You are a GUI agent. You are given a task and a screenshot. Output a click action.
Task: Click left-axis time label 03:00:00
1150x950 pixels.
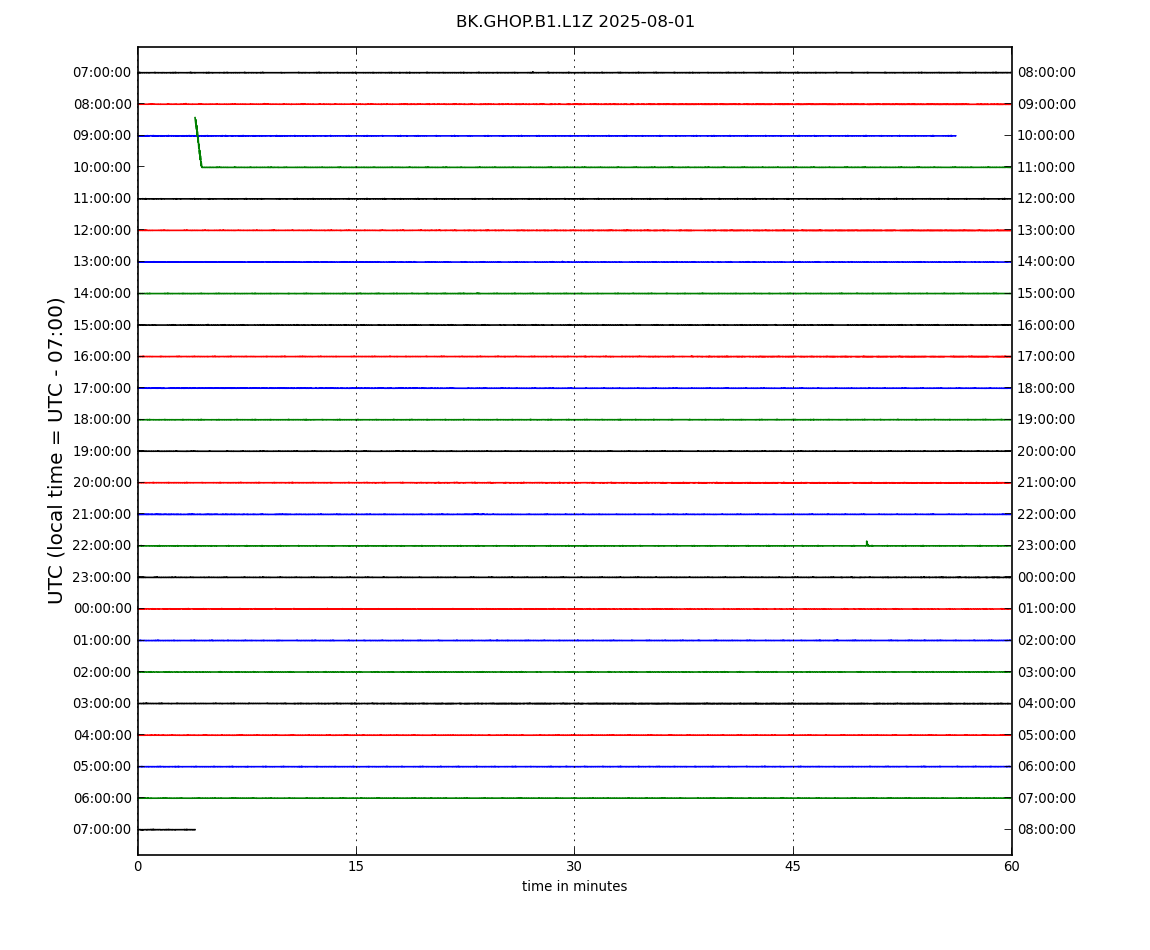103,704
